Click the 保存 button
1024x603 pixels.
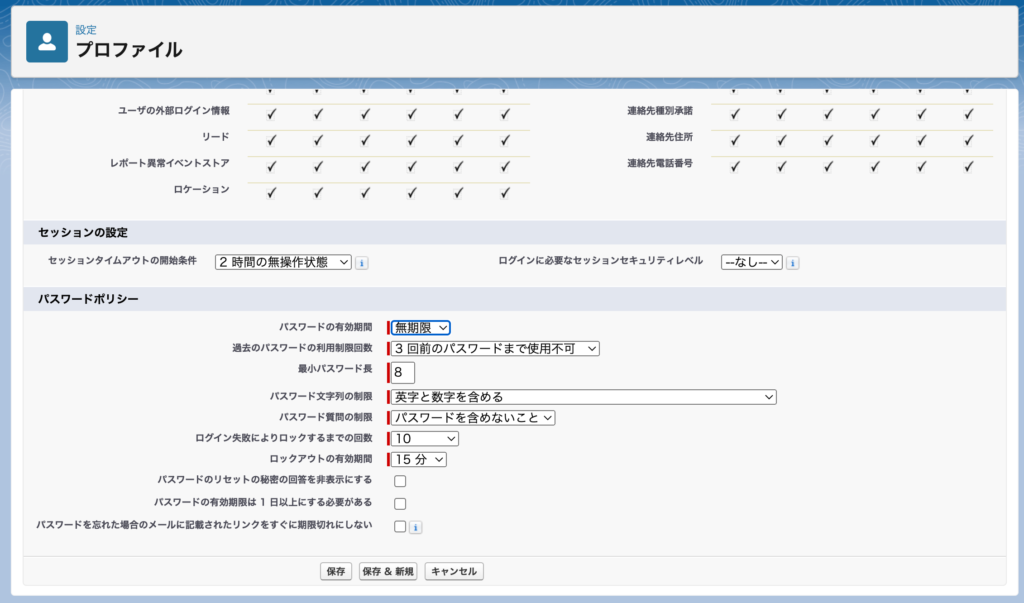(x=336, y=572)
